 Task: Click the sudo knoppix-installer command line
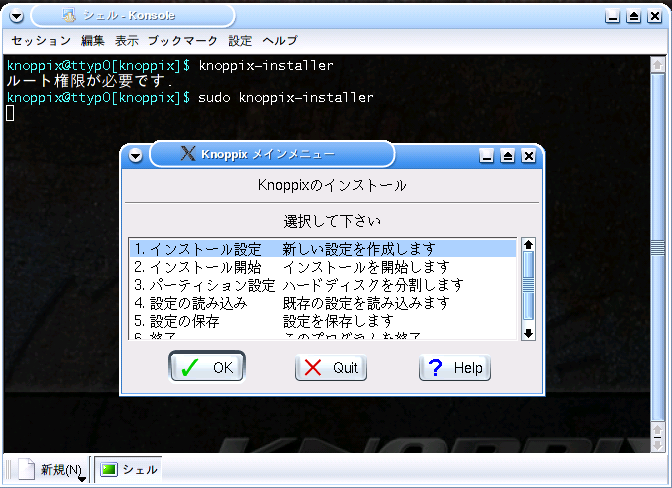(285, 98)
